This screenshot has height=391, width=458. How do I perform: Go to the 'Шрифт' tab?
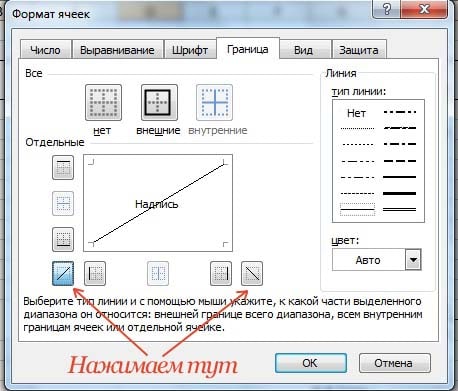[x=190, y=50]
